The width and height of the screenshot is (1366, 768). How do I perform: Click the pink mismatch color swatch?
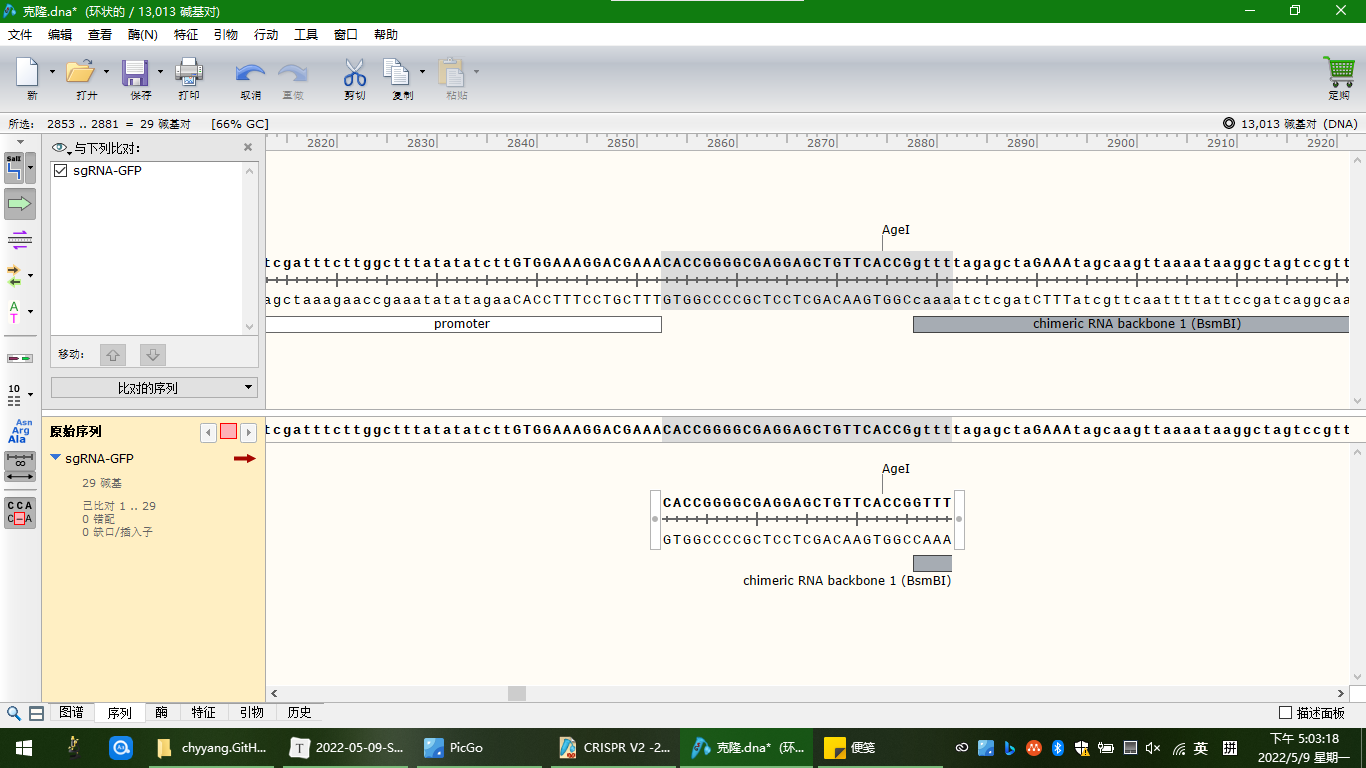[x=228, y=432]
